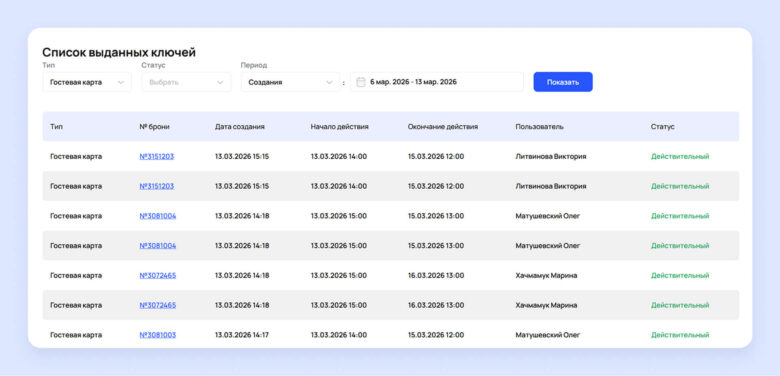780x376 pixels.
Task: Click Действительный status in the first №3151203 row
Action: click(680, 156)
